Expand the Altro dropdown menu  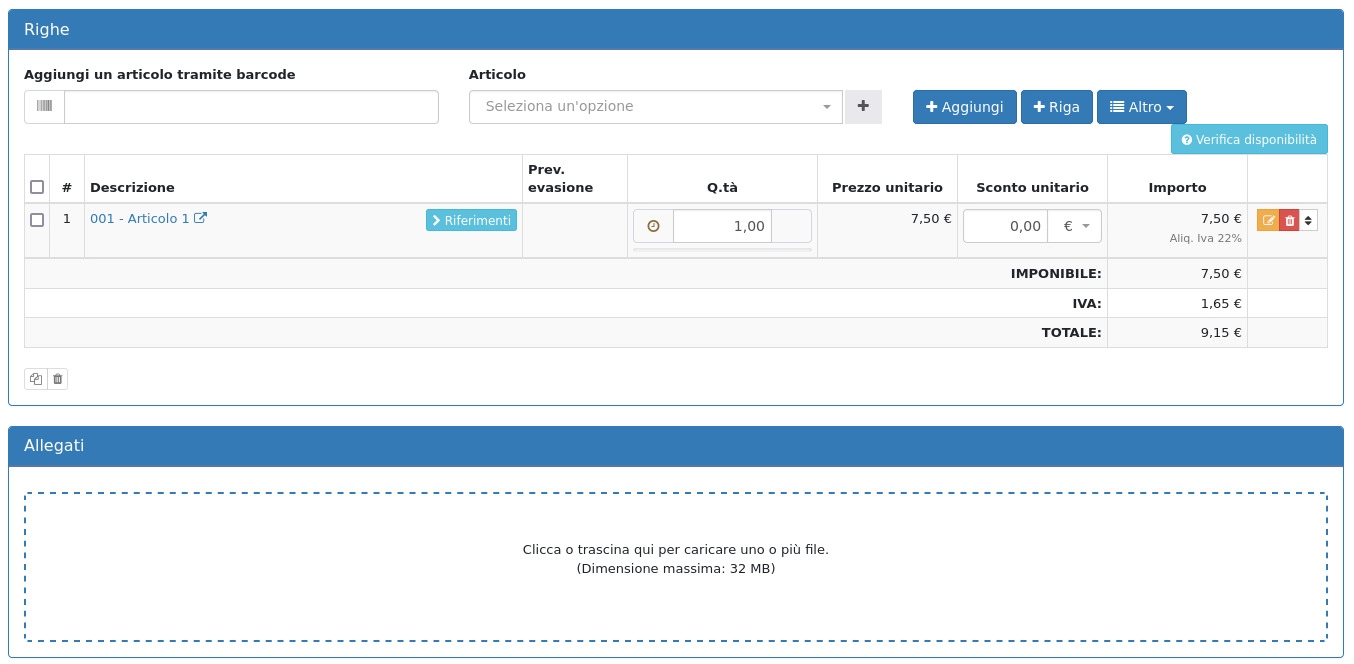(1141, 107)
